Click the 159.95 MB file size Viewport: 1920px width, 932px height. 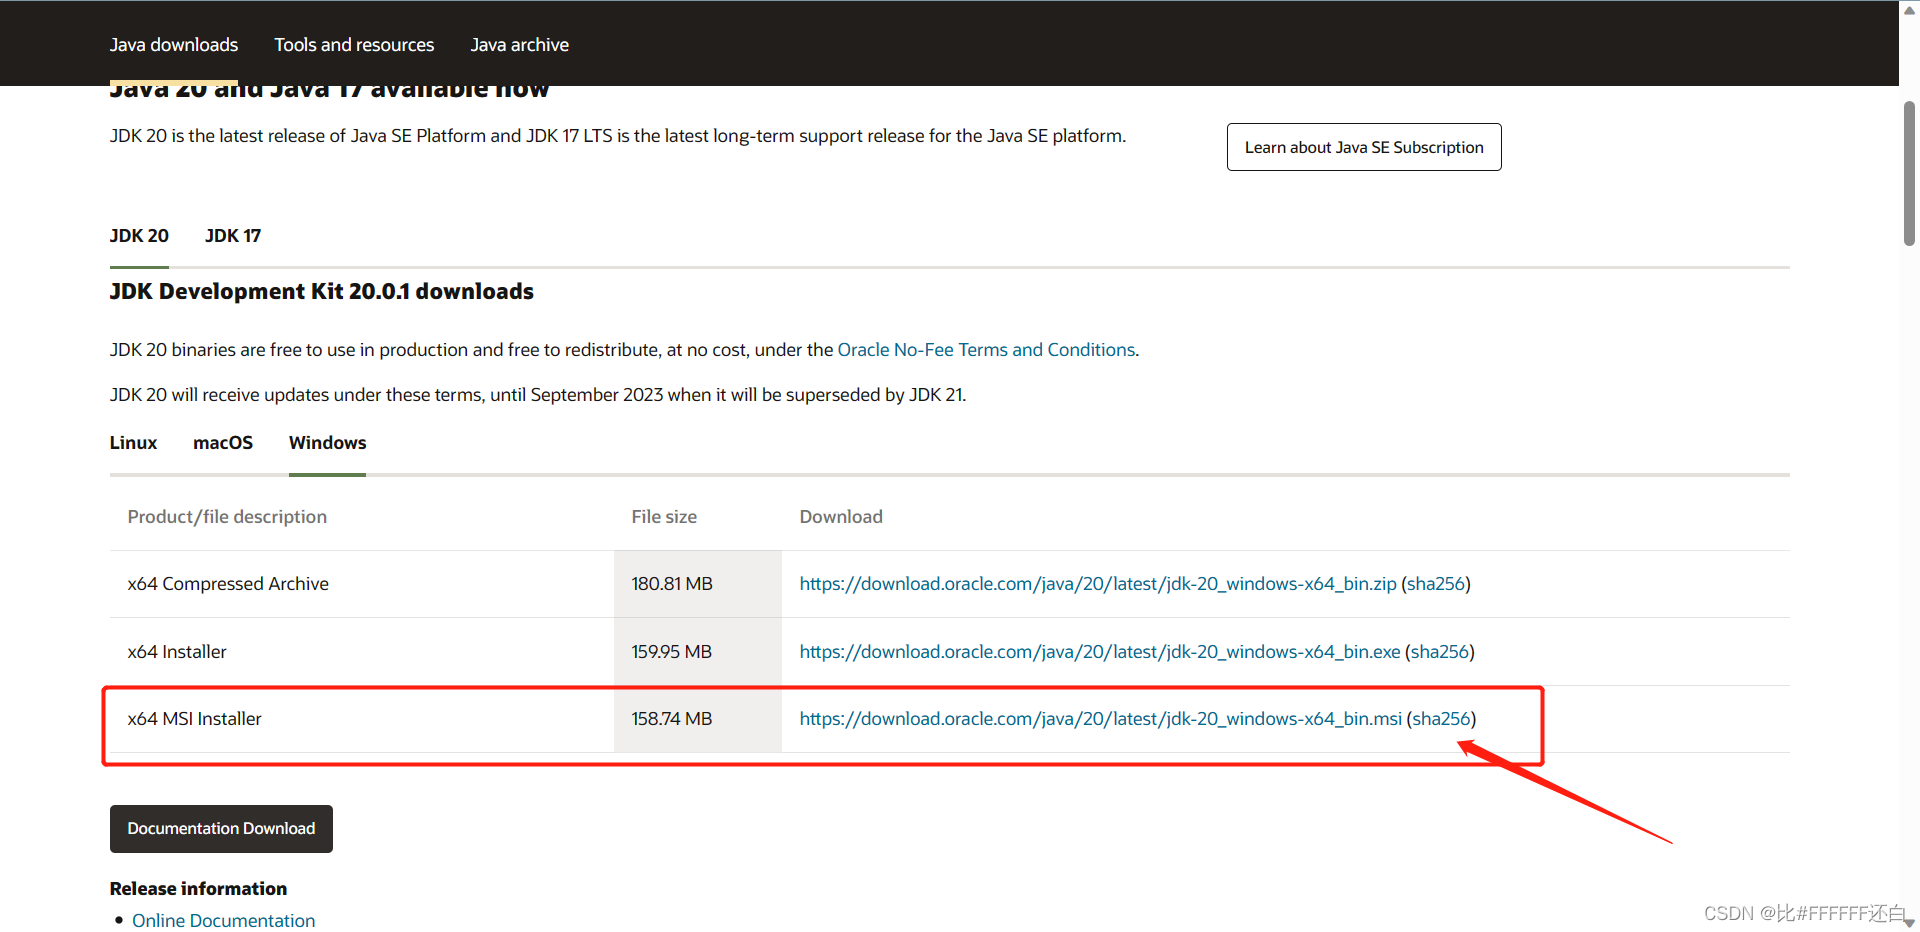(x=672, y=652)
